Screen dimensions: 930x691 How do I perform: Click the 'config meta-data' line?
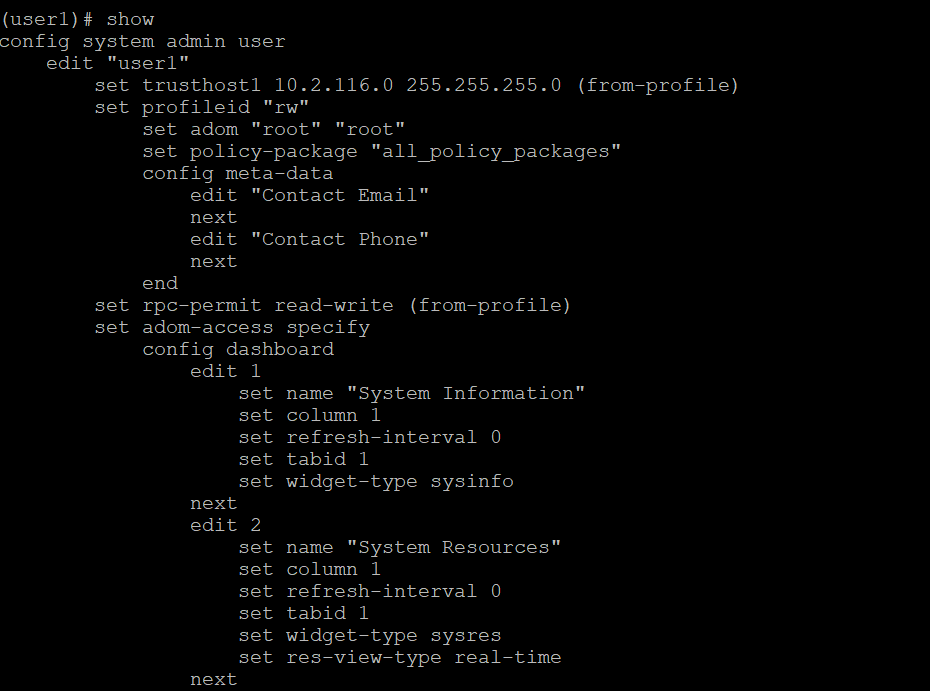237,173
